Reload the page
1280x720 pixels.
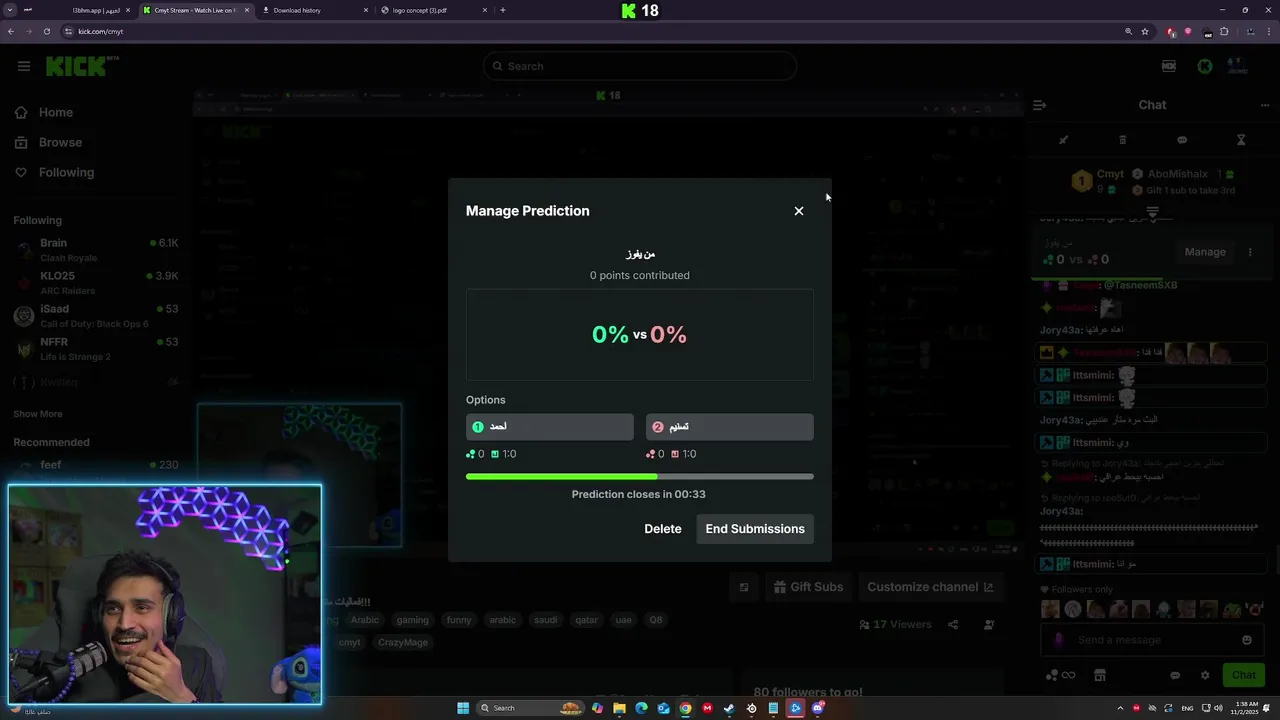pyautogui.click(x=46, y=31)
